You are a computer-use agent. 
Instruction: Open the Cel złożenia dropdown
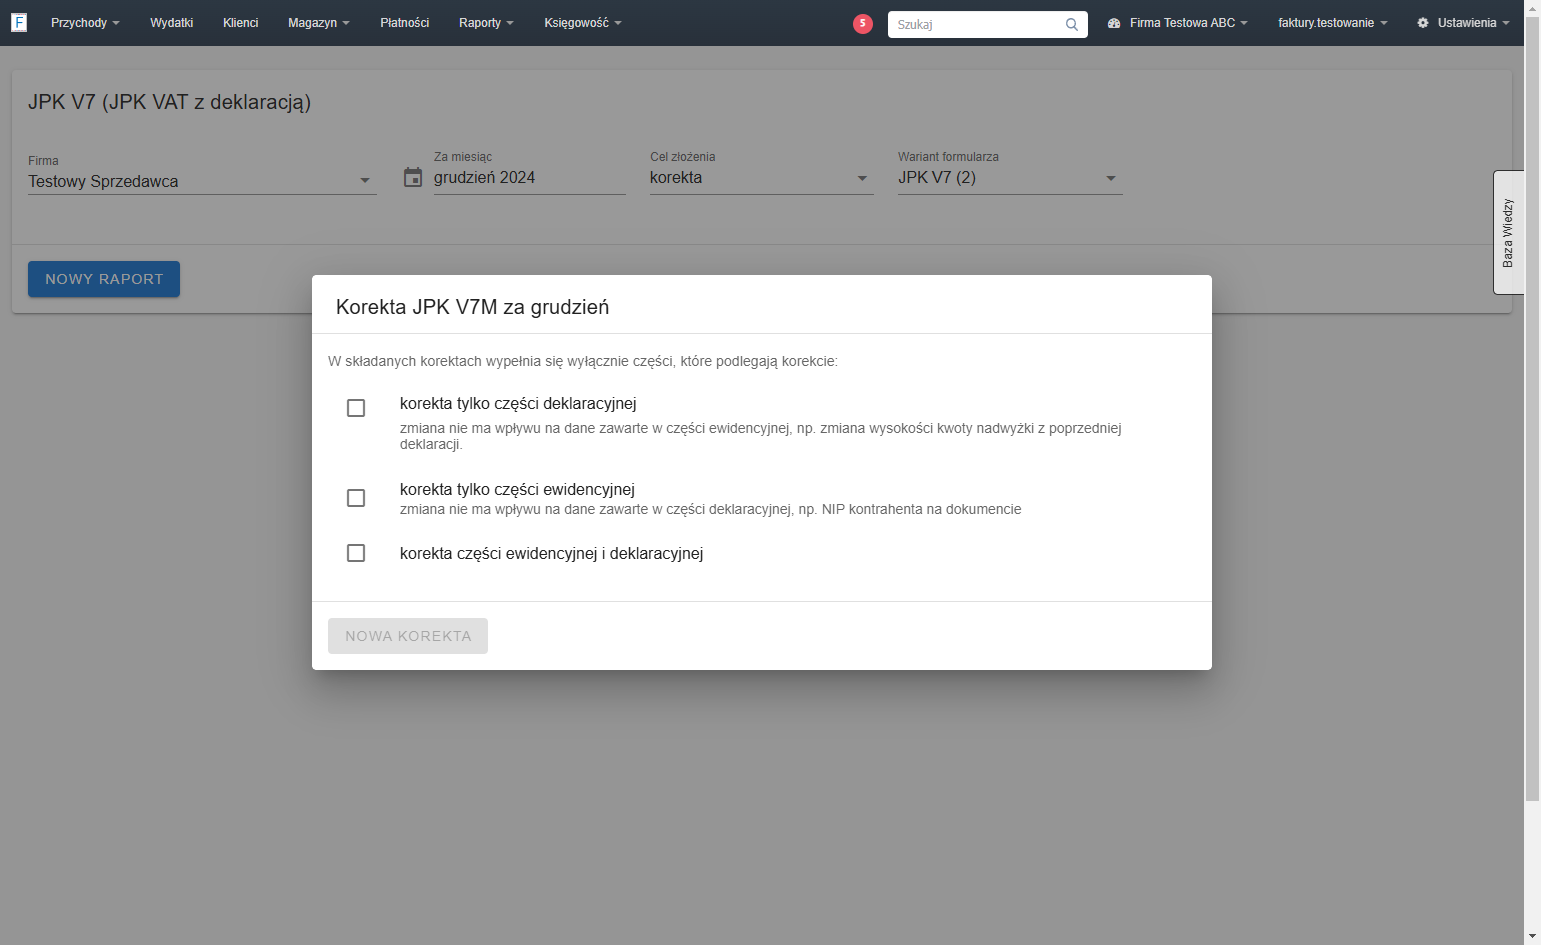click(762, 178)
